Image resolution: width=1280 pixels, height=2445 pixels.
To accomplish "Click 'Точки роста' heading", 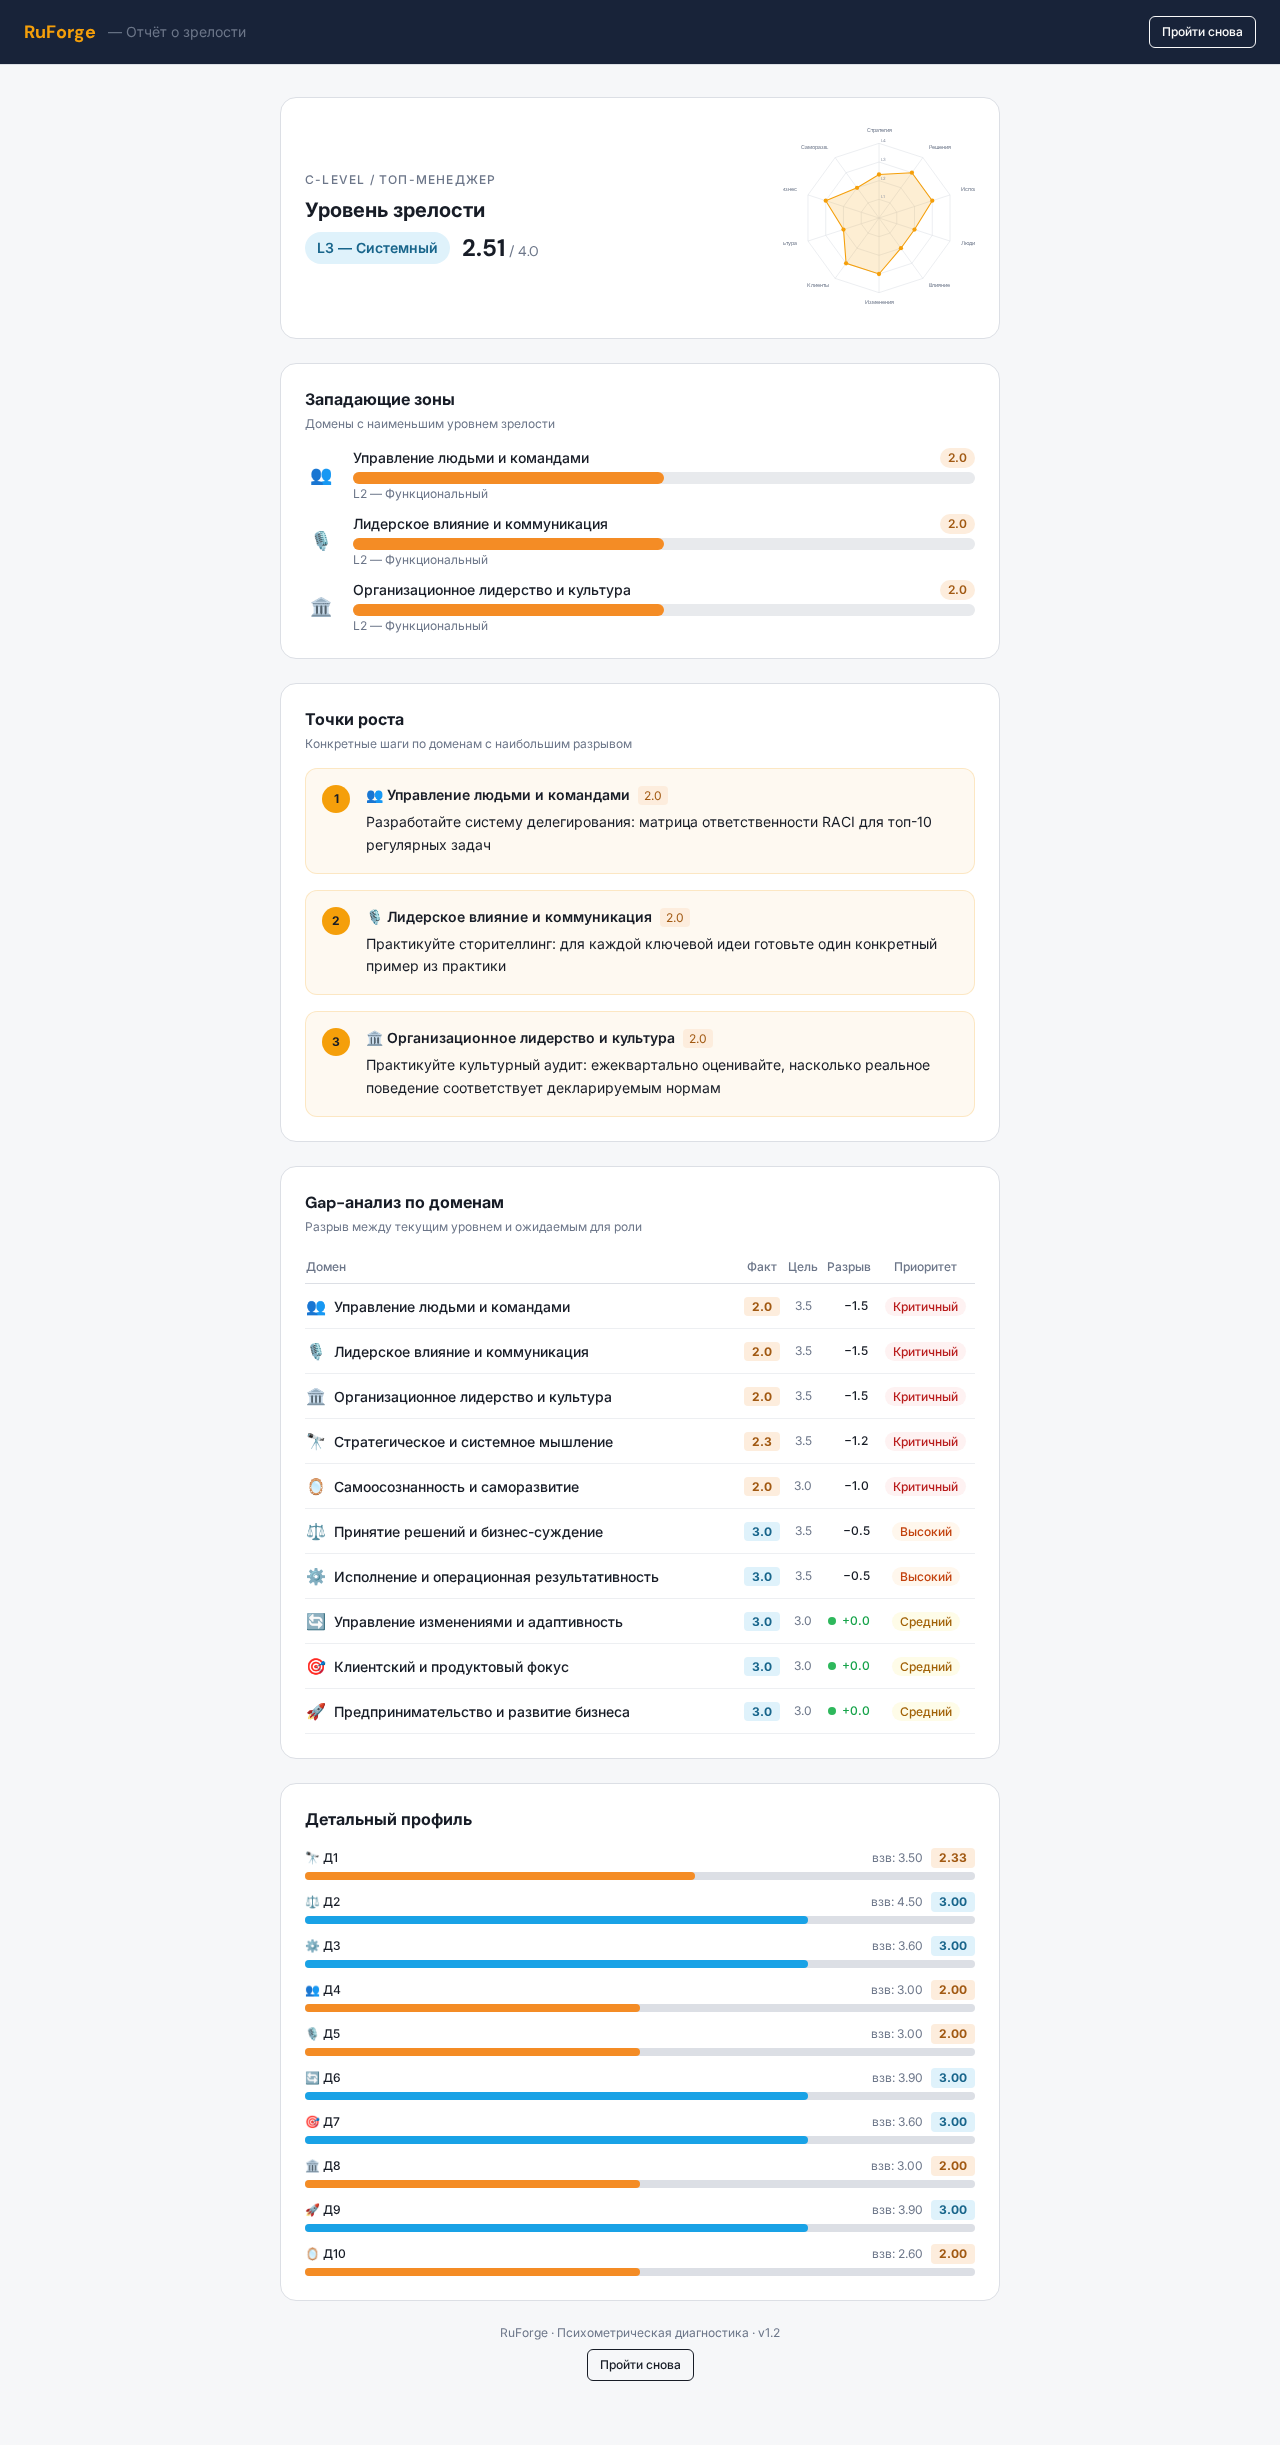I will pos(355,720).
